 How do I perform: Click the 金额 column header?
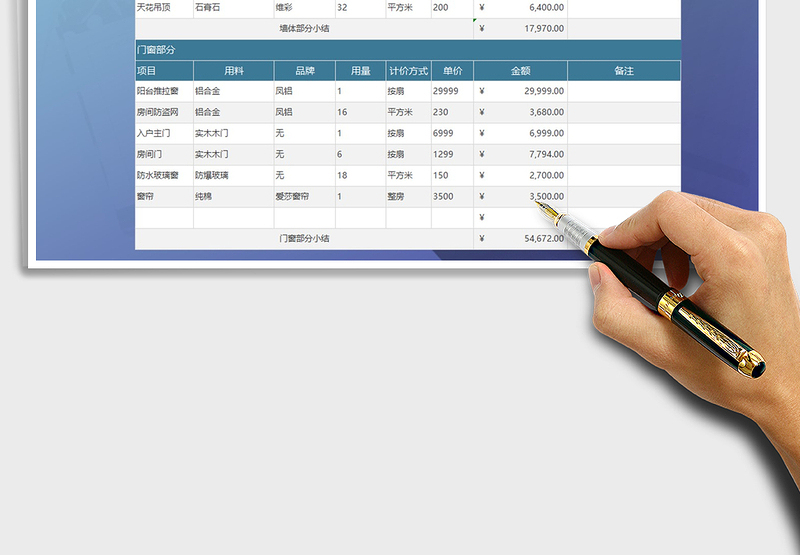tap(520, 71)
